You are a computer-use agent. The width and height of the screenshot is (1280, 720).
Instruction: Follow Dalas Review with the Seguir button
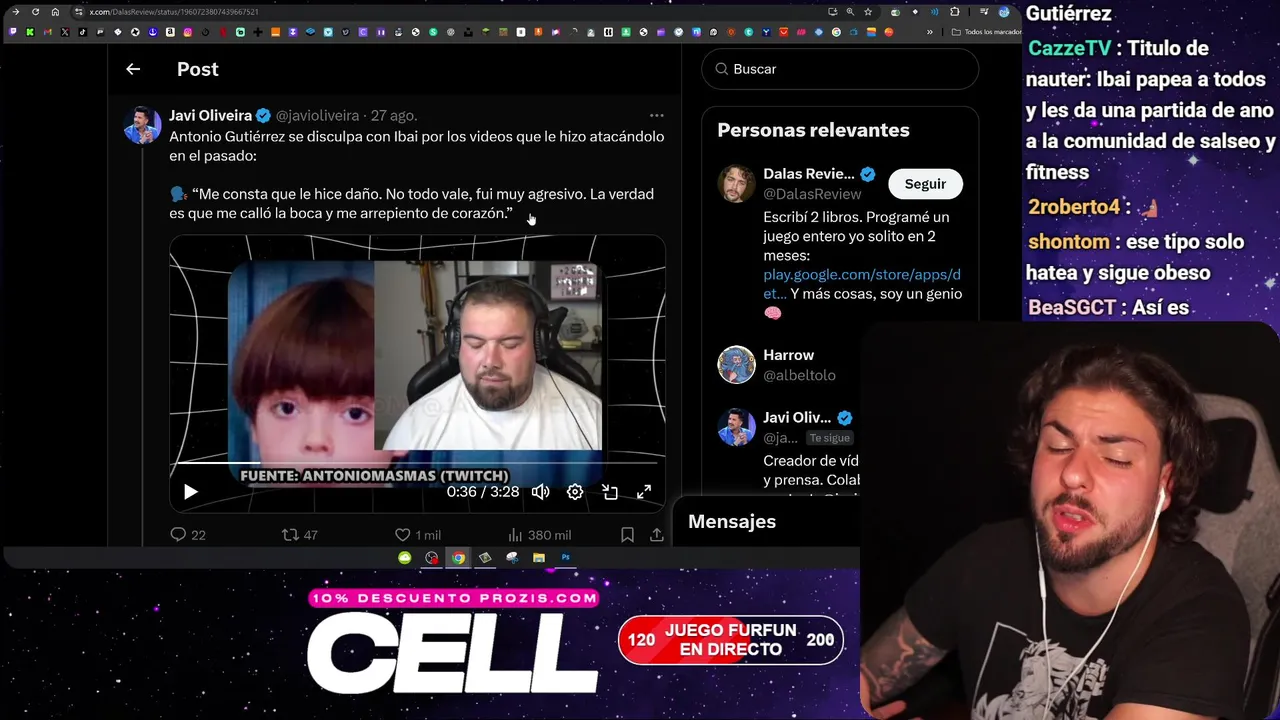click(925, 184)
